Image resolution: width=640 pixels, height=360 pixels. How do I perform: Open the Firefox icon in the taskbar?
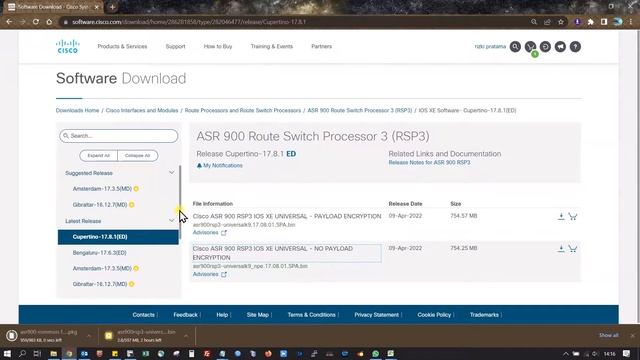[x=268, y=353]
